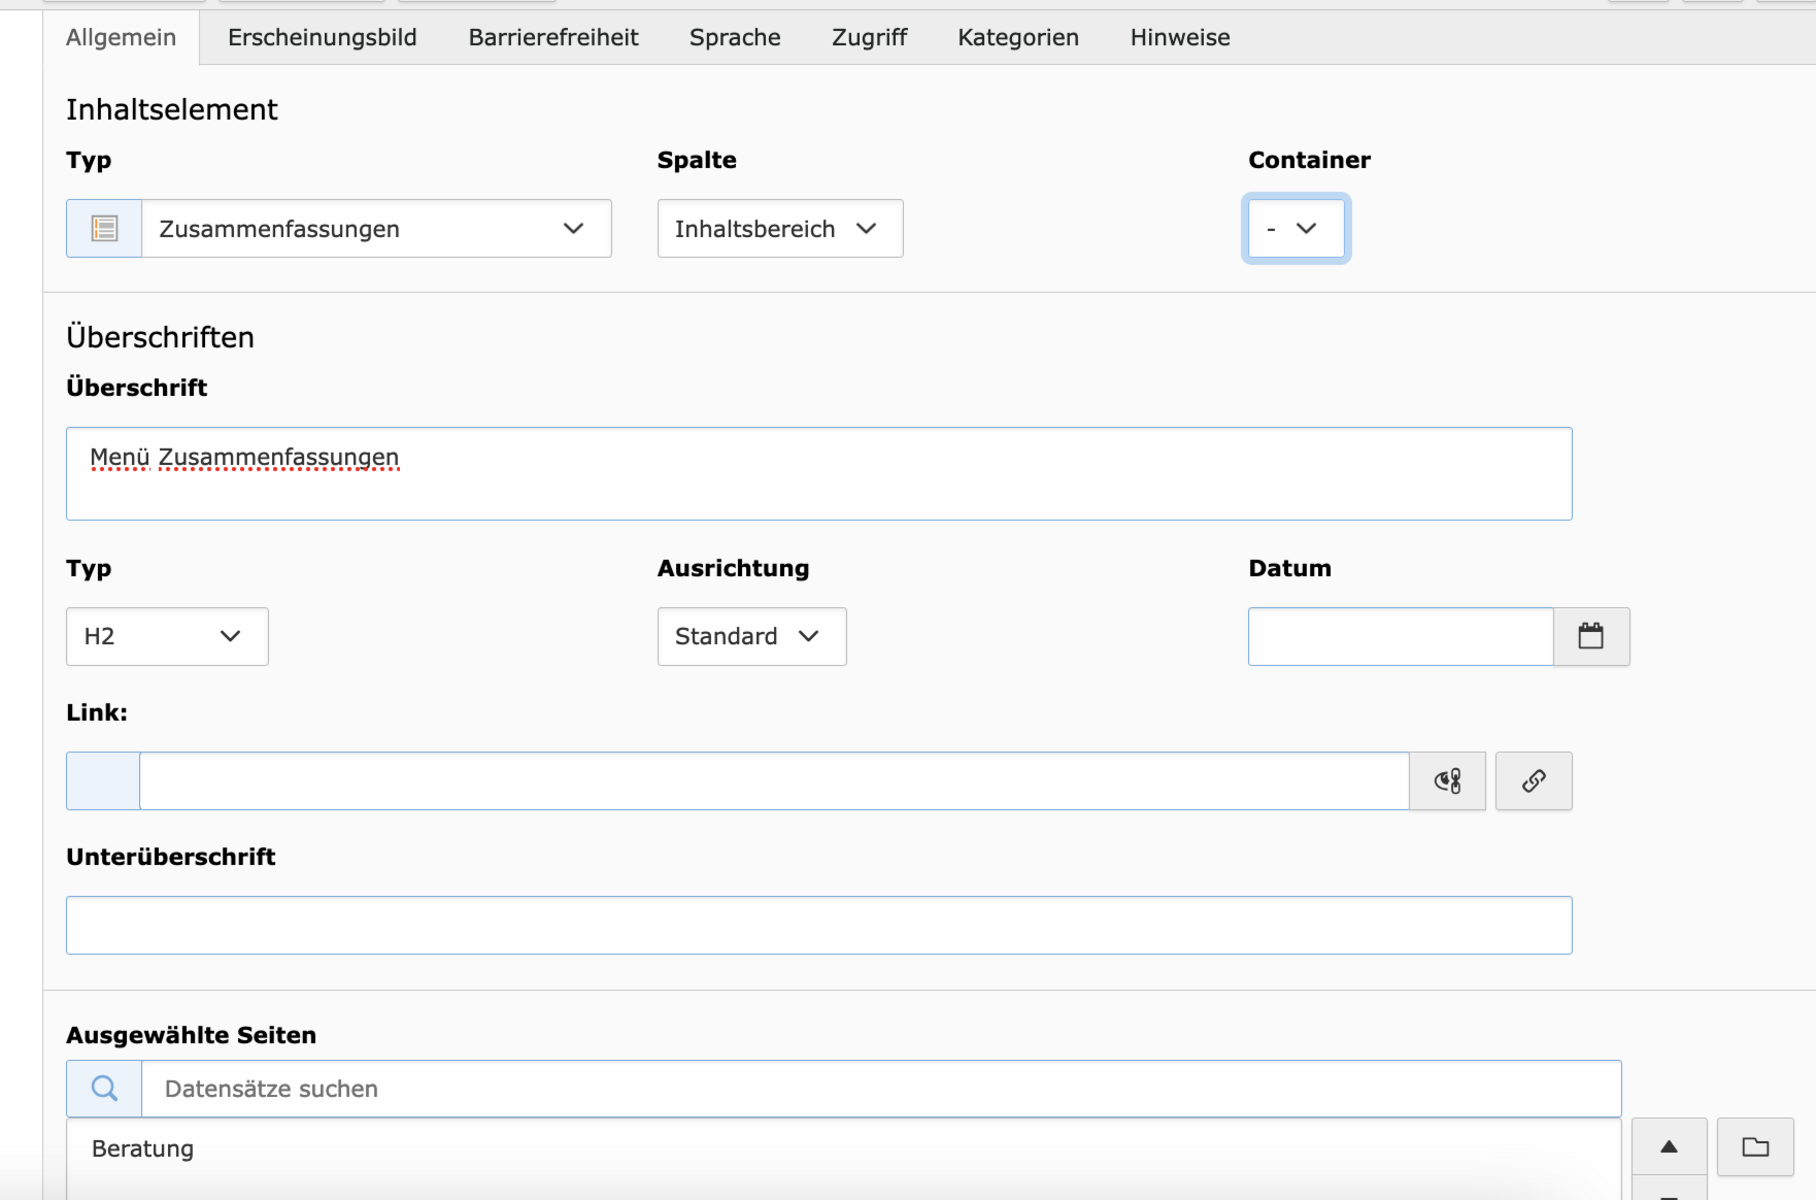Click the Link field's blue prefix box

[103, 781]
